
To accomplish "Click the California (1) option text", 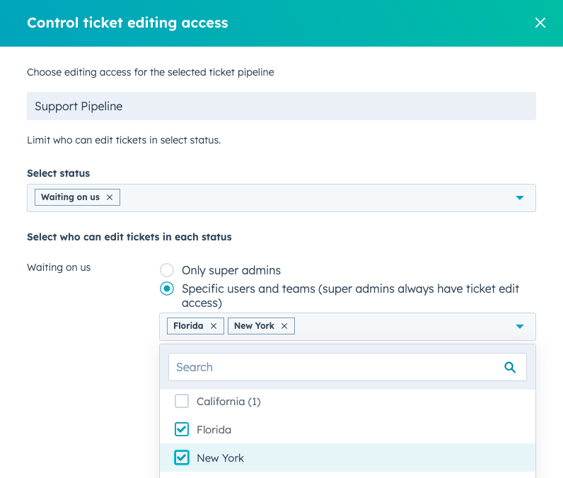I will 228,402.
